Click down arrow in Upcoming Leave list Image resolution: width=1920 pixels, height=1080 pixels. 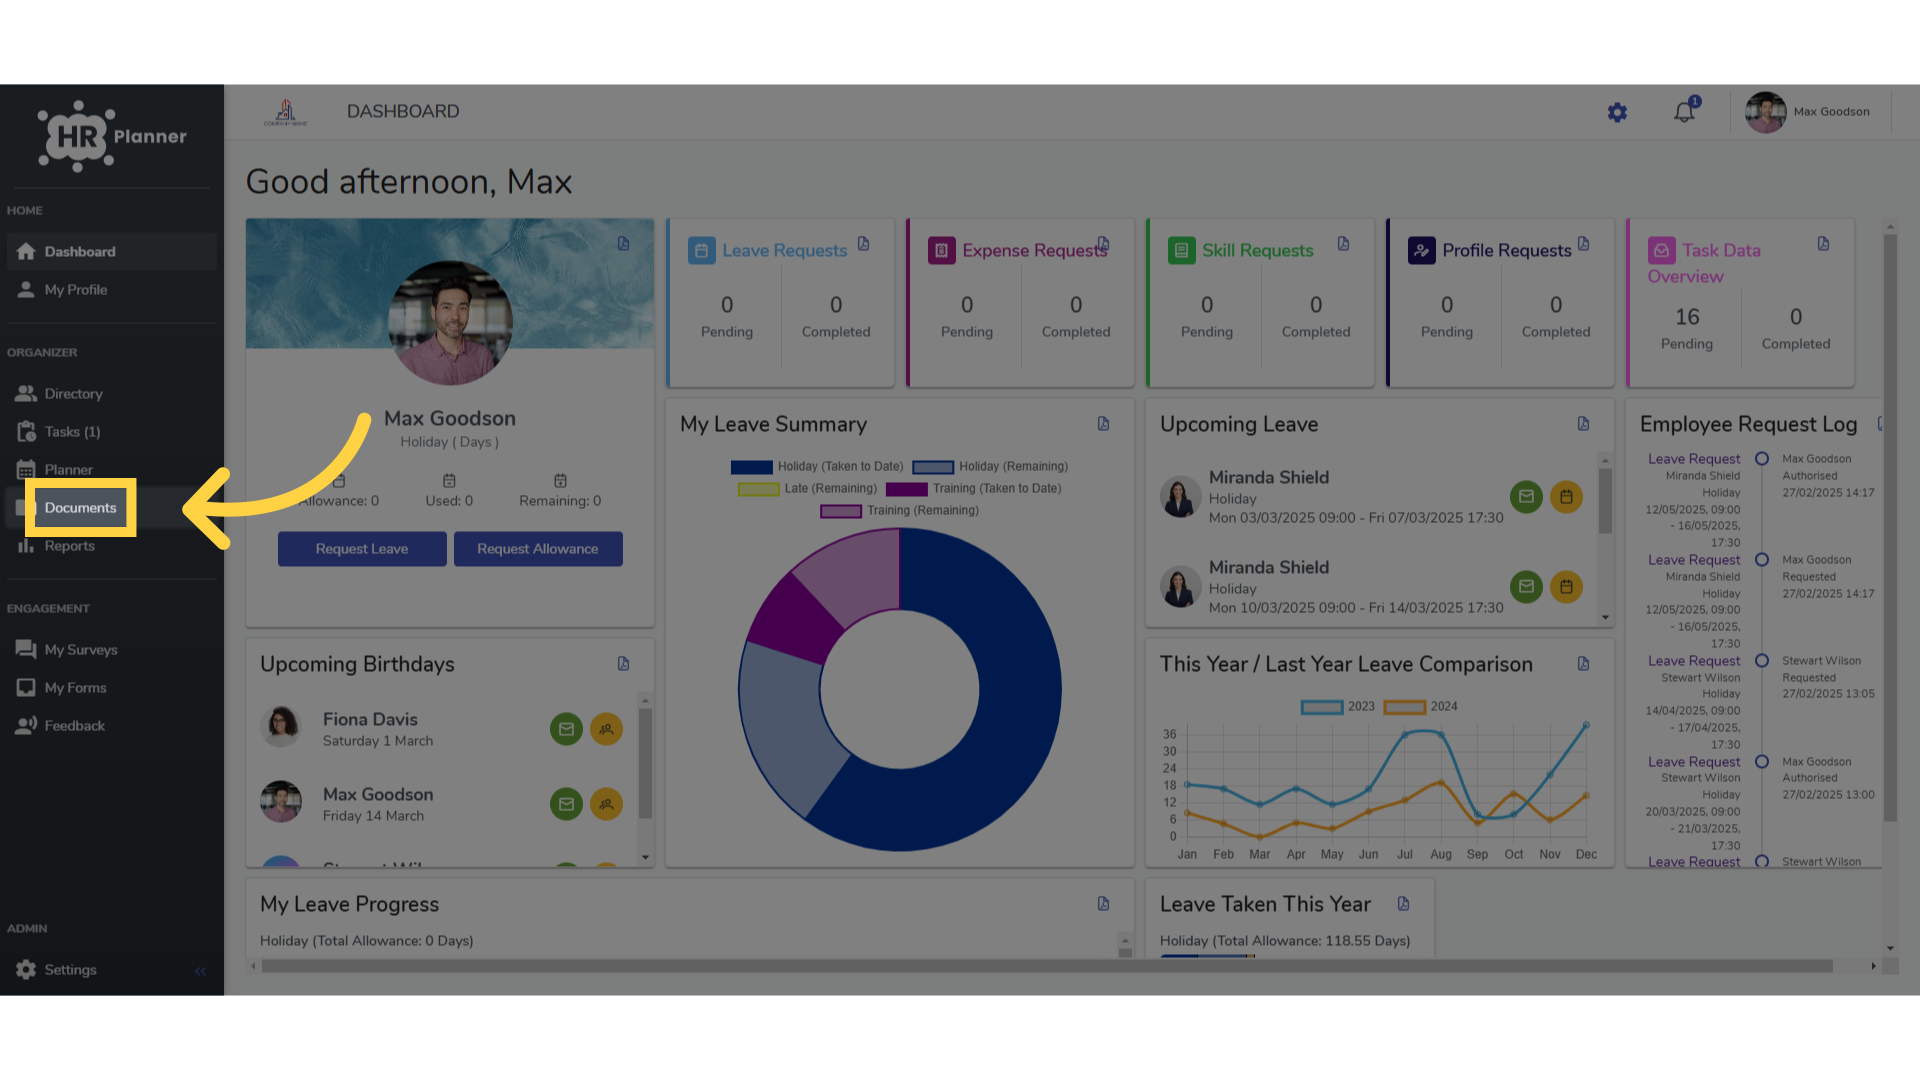pos(1605,618)
